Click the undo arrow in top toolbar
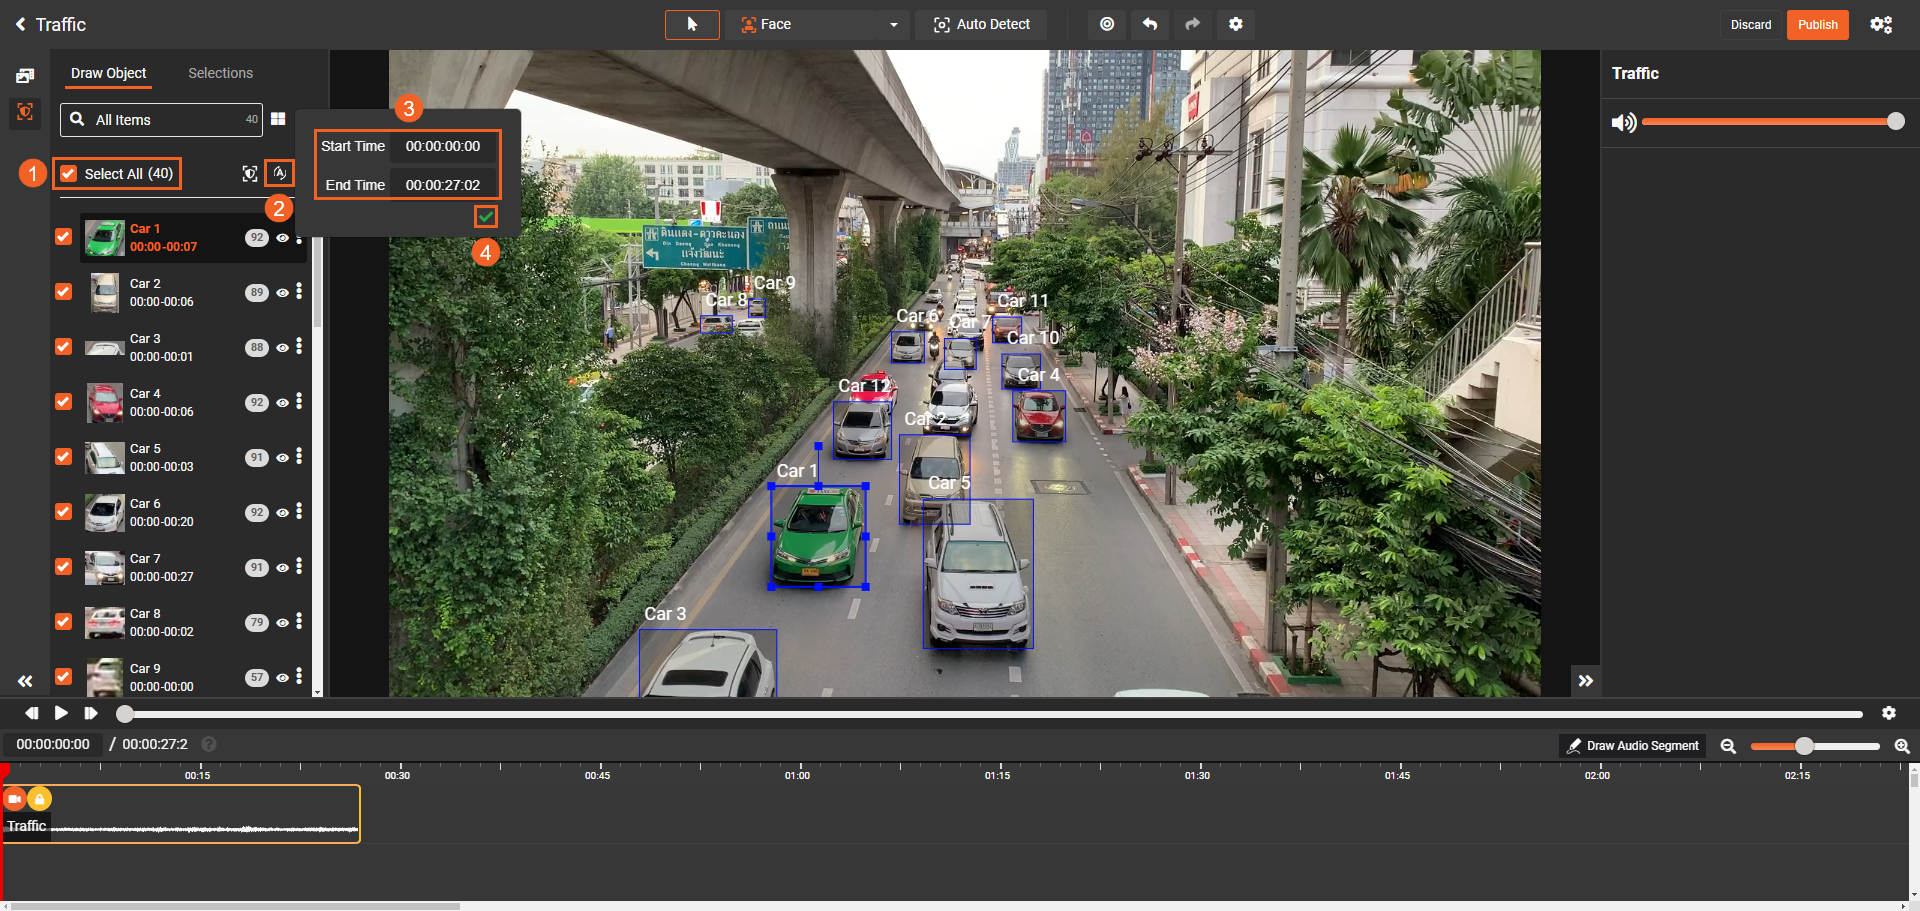 [1150, 24]
